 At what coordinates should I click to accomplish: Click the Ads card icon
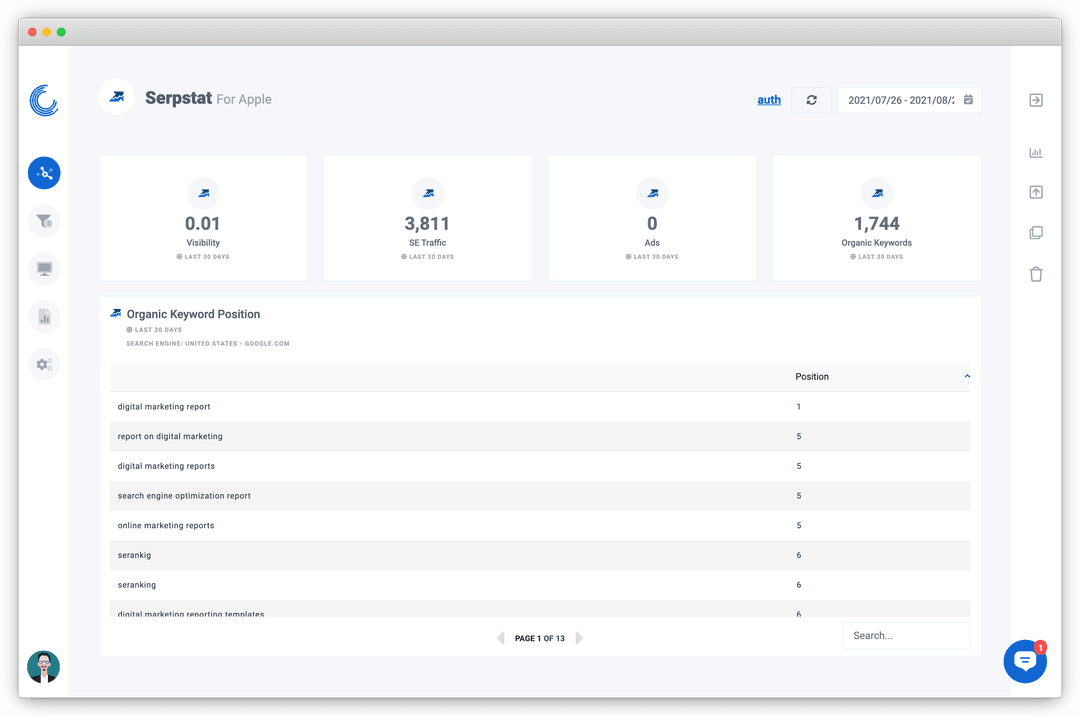652,193
